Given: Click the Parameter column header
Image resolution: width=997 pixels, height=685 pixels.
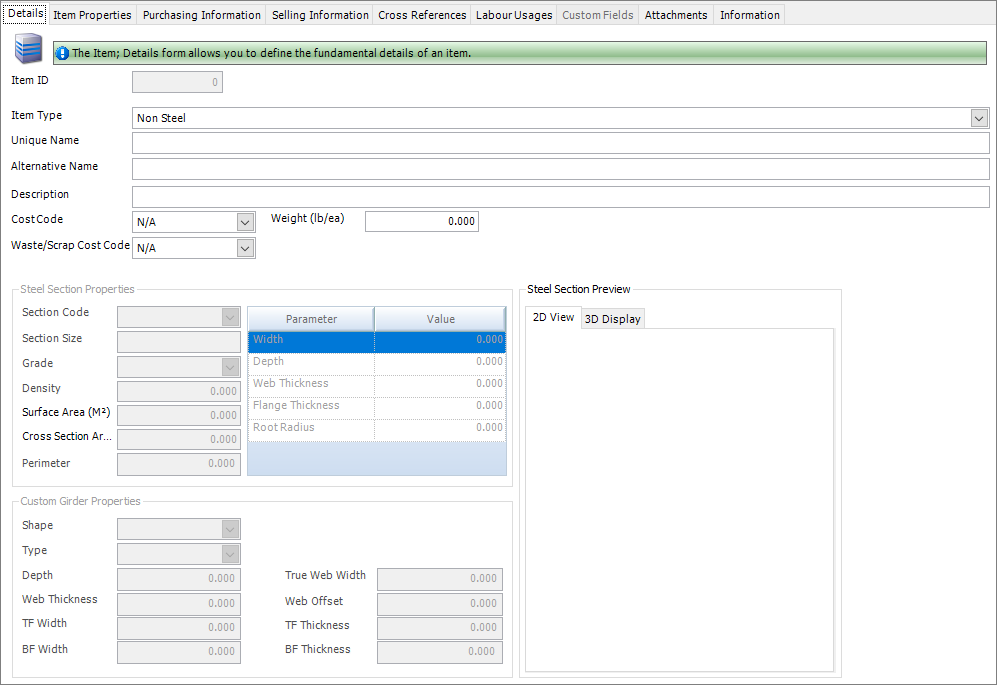Looking at the screenshot, I should click(311, 319).
